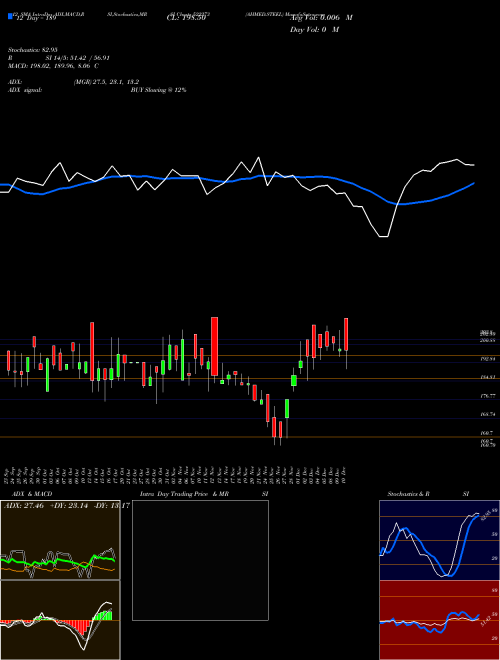Image resolution: width=500 pixels, height=660 pixels.
Task: Click the '(MGR) 27.5, 23.1, 13.2' ADX values
Action: coord(106,82)
